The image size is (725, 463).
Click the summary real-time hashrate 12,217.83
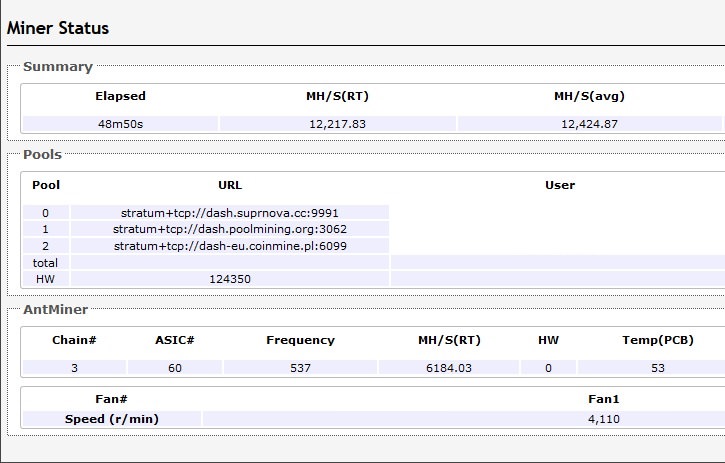338,124
